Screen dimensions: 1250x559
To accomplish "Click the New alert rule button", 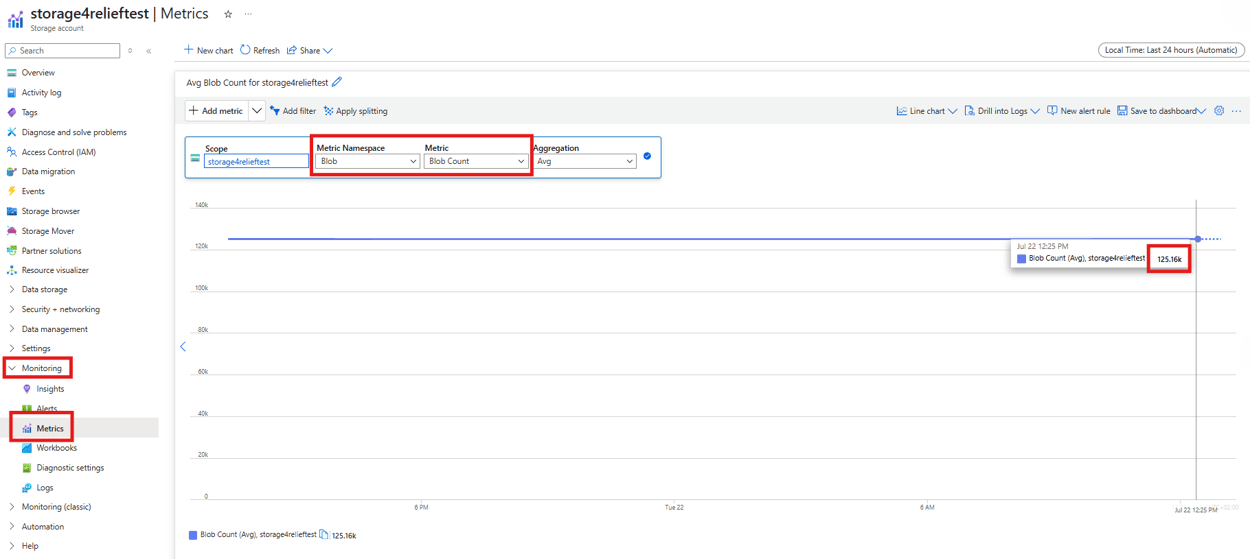I will pos(1078,111).
